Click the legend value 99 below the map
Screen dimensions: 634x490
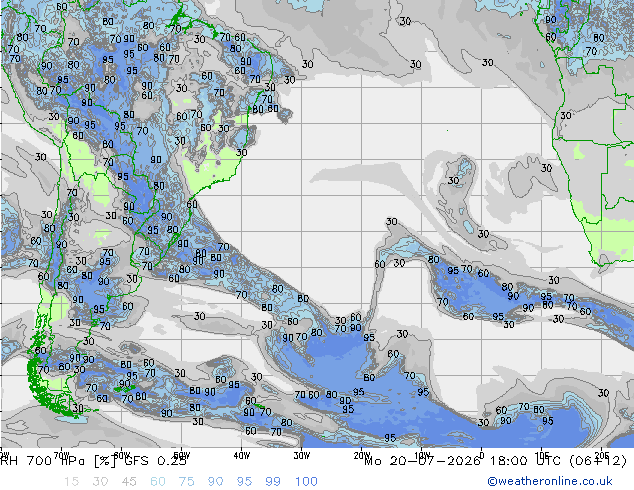coord(273,482)
